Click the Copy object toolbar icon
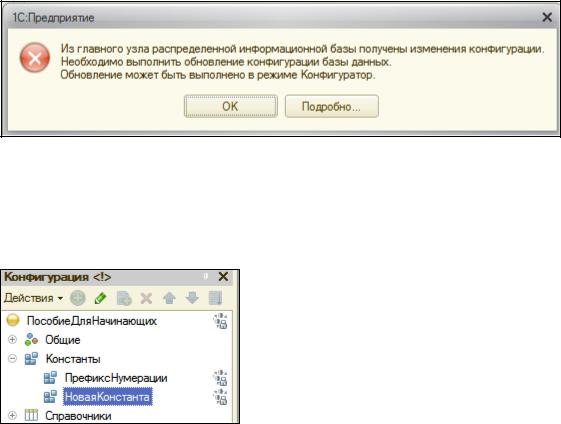Image resolution: width=561 pixels, height=424 pixels. tap(124, 298)
